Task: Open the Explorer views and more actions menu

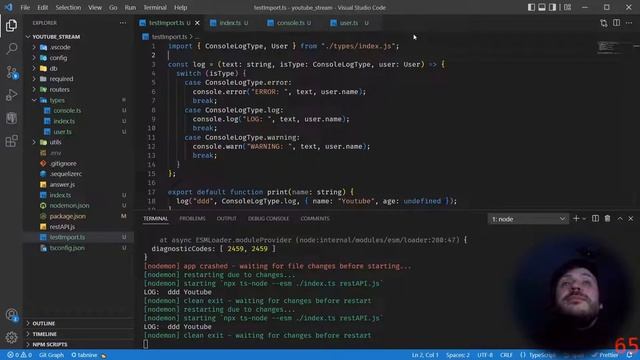Action: pos(123,23)
